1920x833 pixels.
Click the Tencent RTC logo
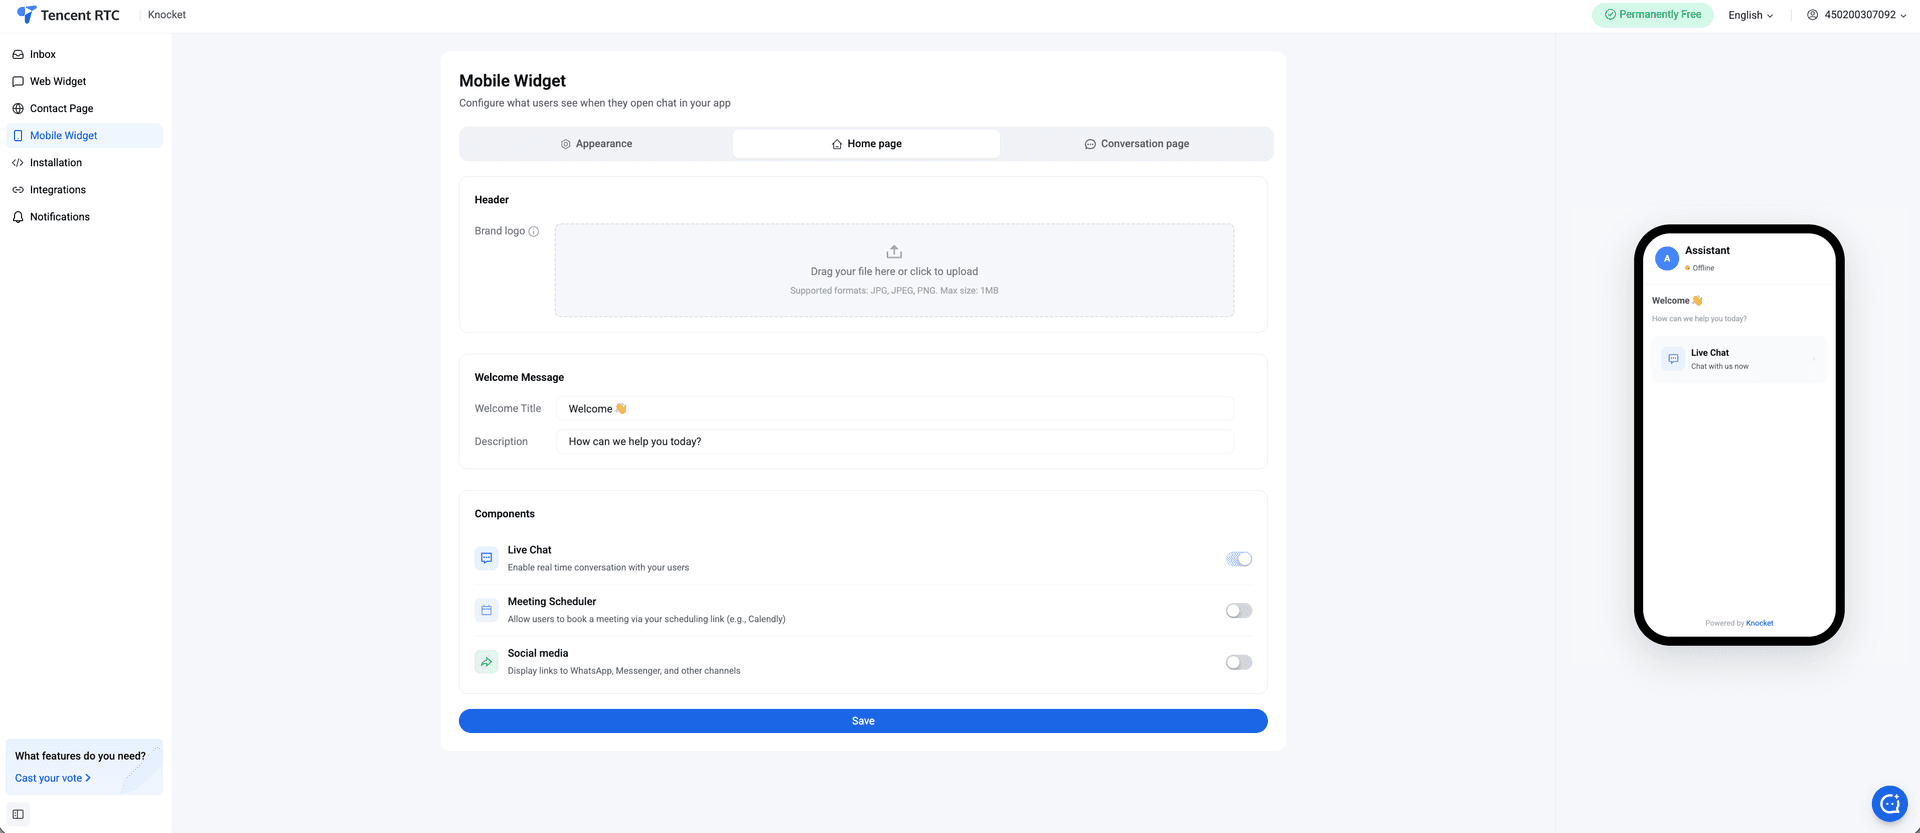click(68, 15)
